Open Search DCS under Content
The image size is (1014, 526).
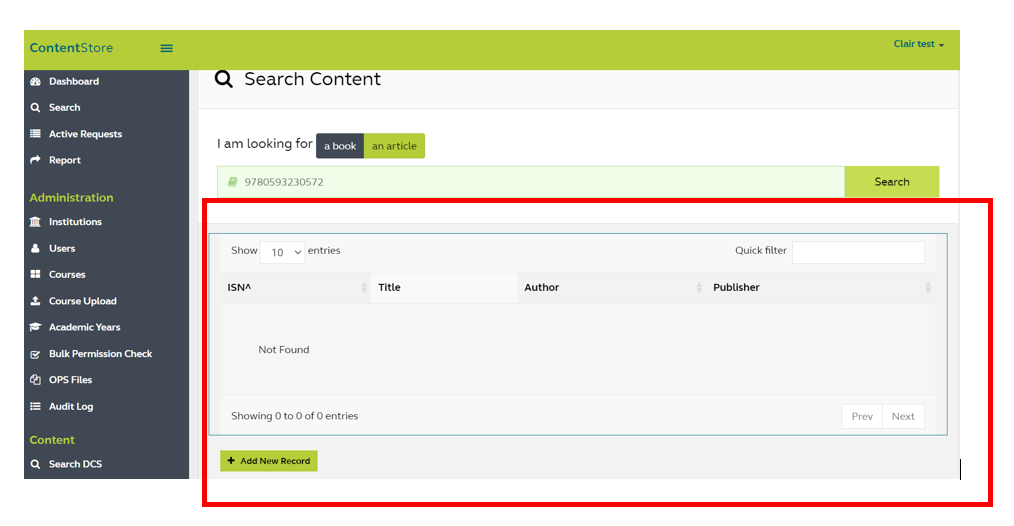point(75,464)
